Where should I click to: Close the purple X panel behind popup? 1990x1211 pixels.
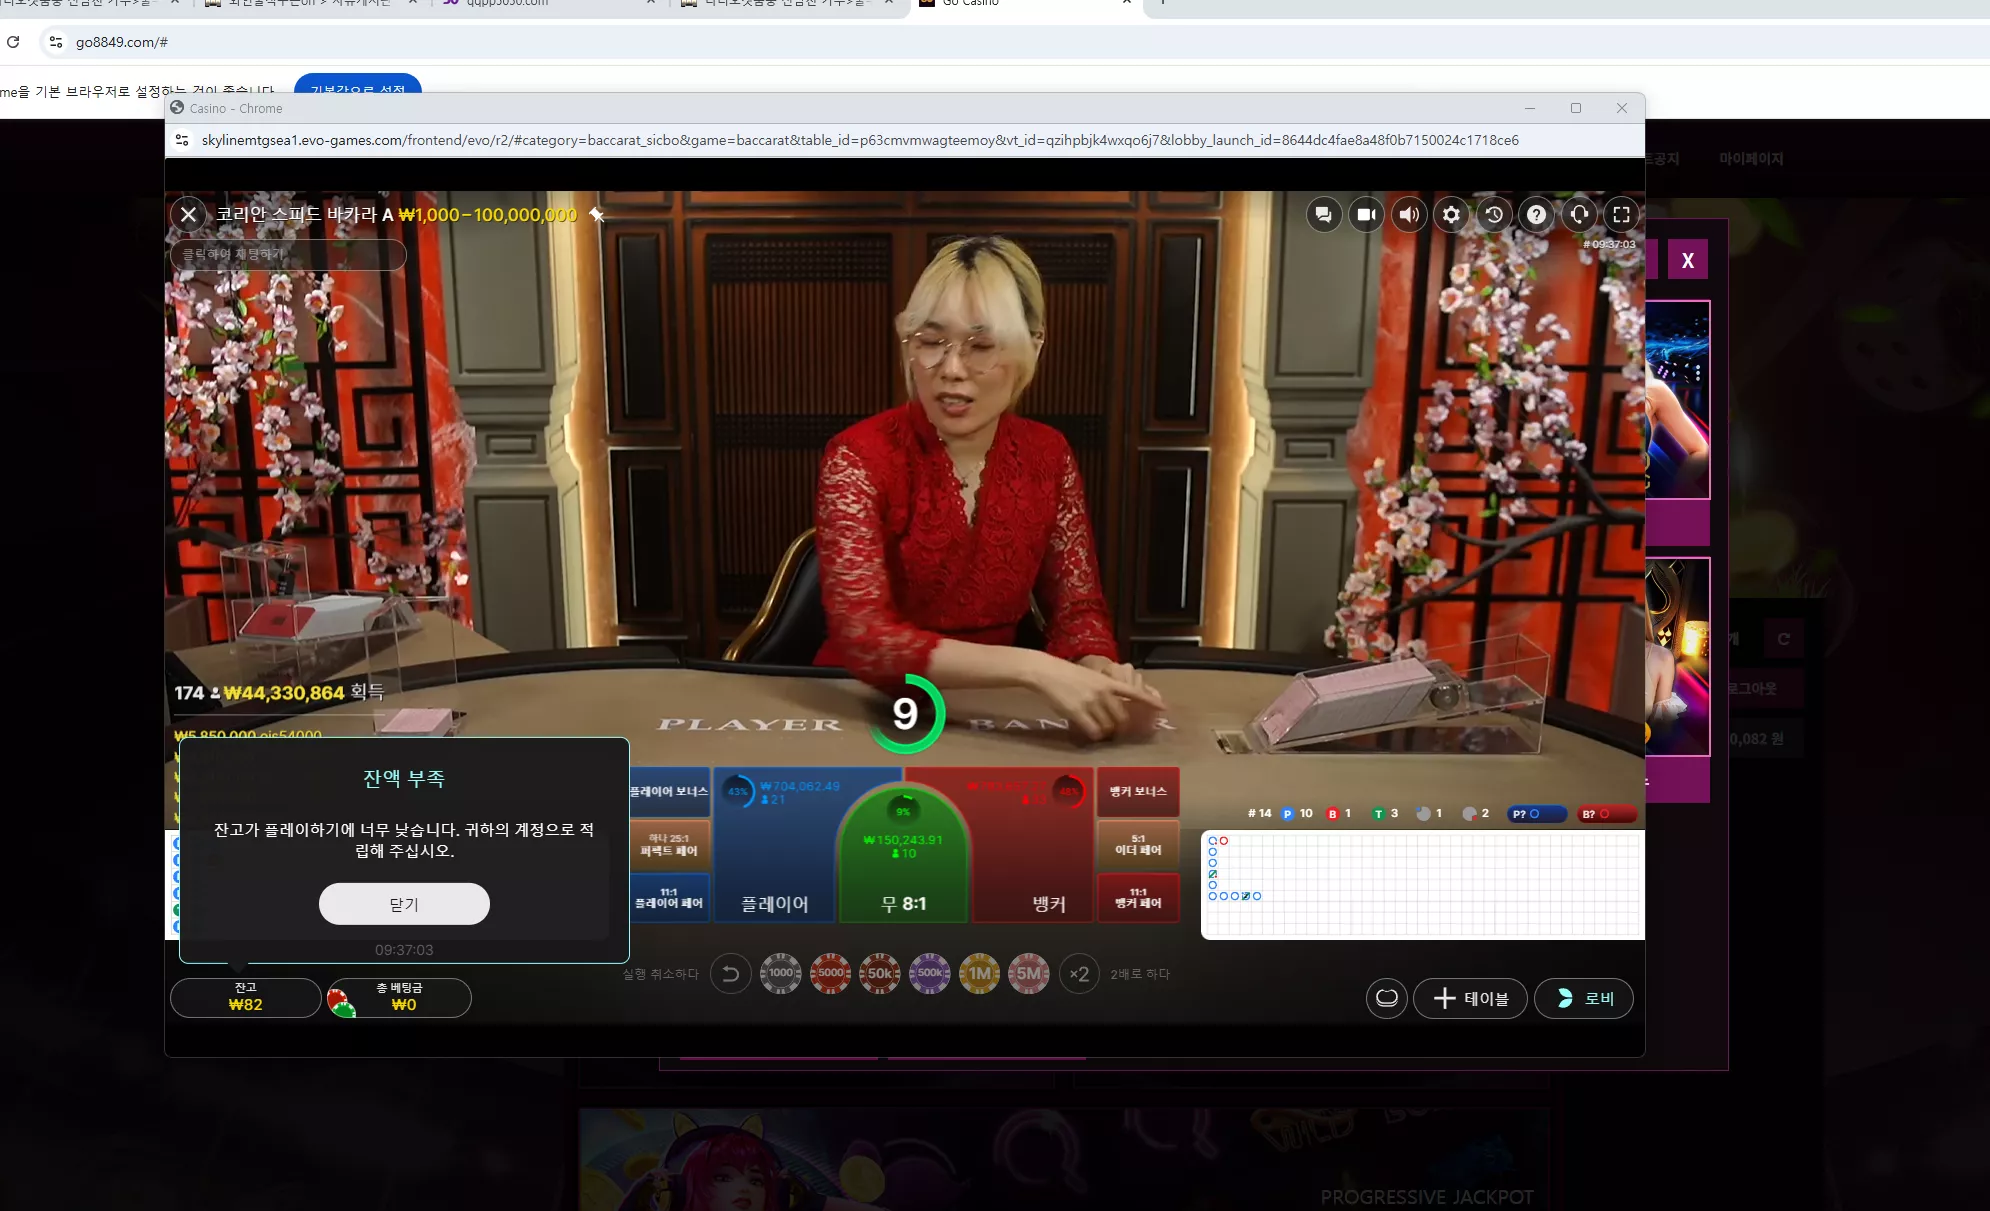[1688, 260]
